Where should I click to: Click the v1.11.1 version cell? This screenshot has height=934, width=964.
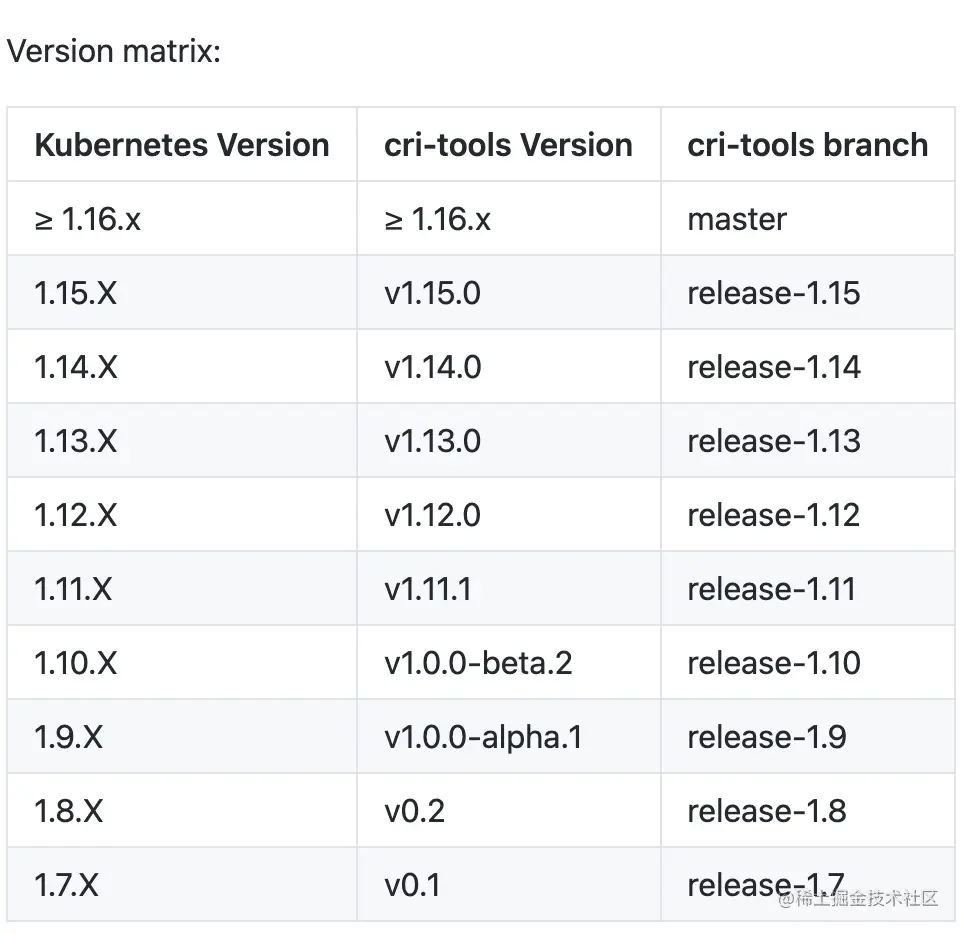(x=427, y=589)
